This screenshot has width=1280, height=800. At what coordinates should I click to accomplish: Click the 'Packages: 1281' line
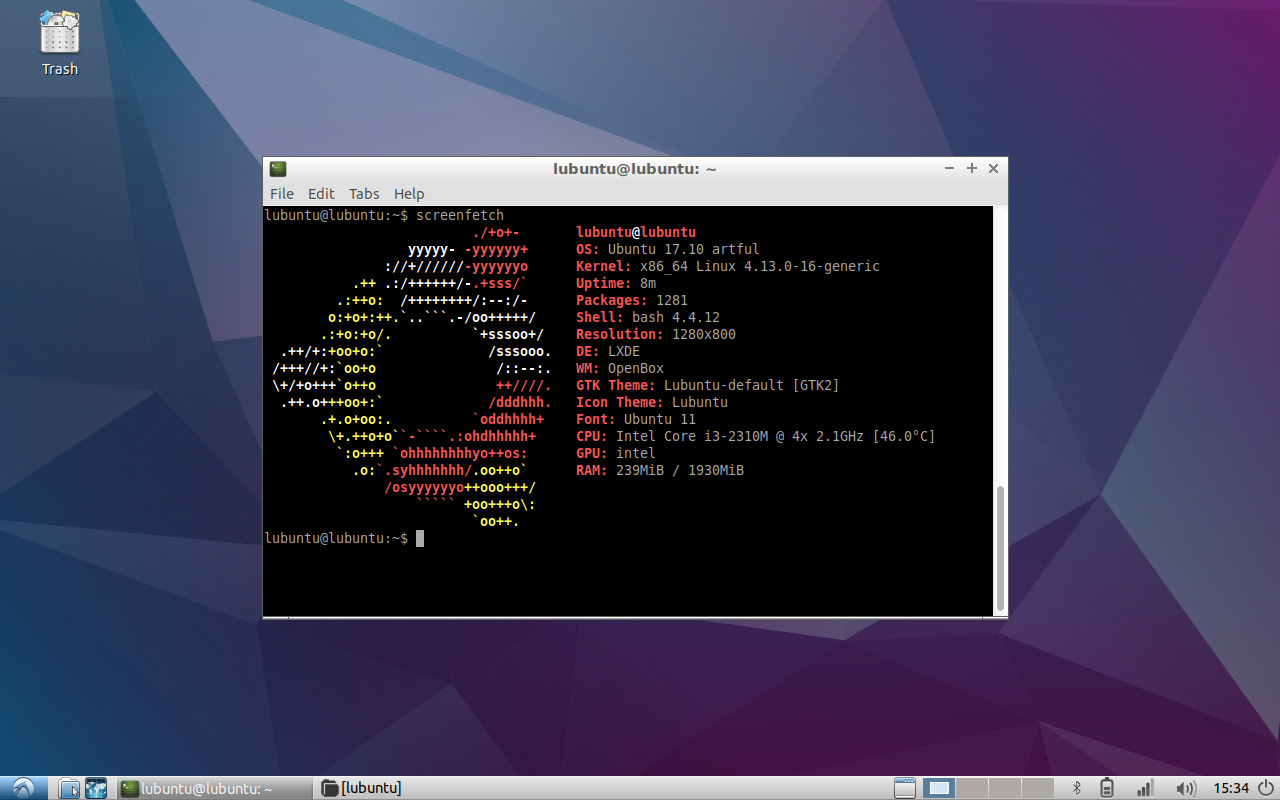pyautogui.click(x=632, y=301)
